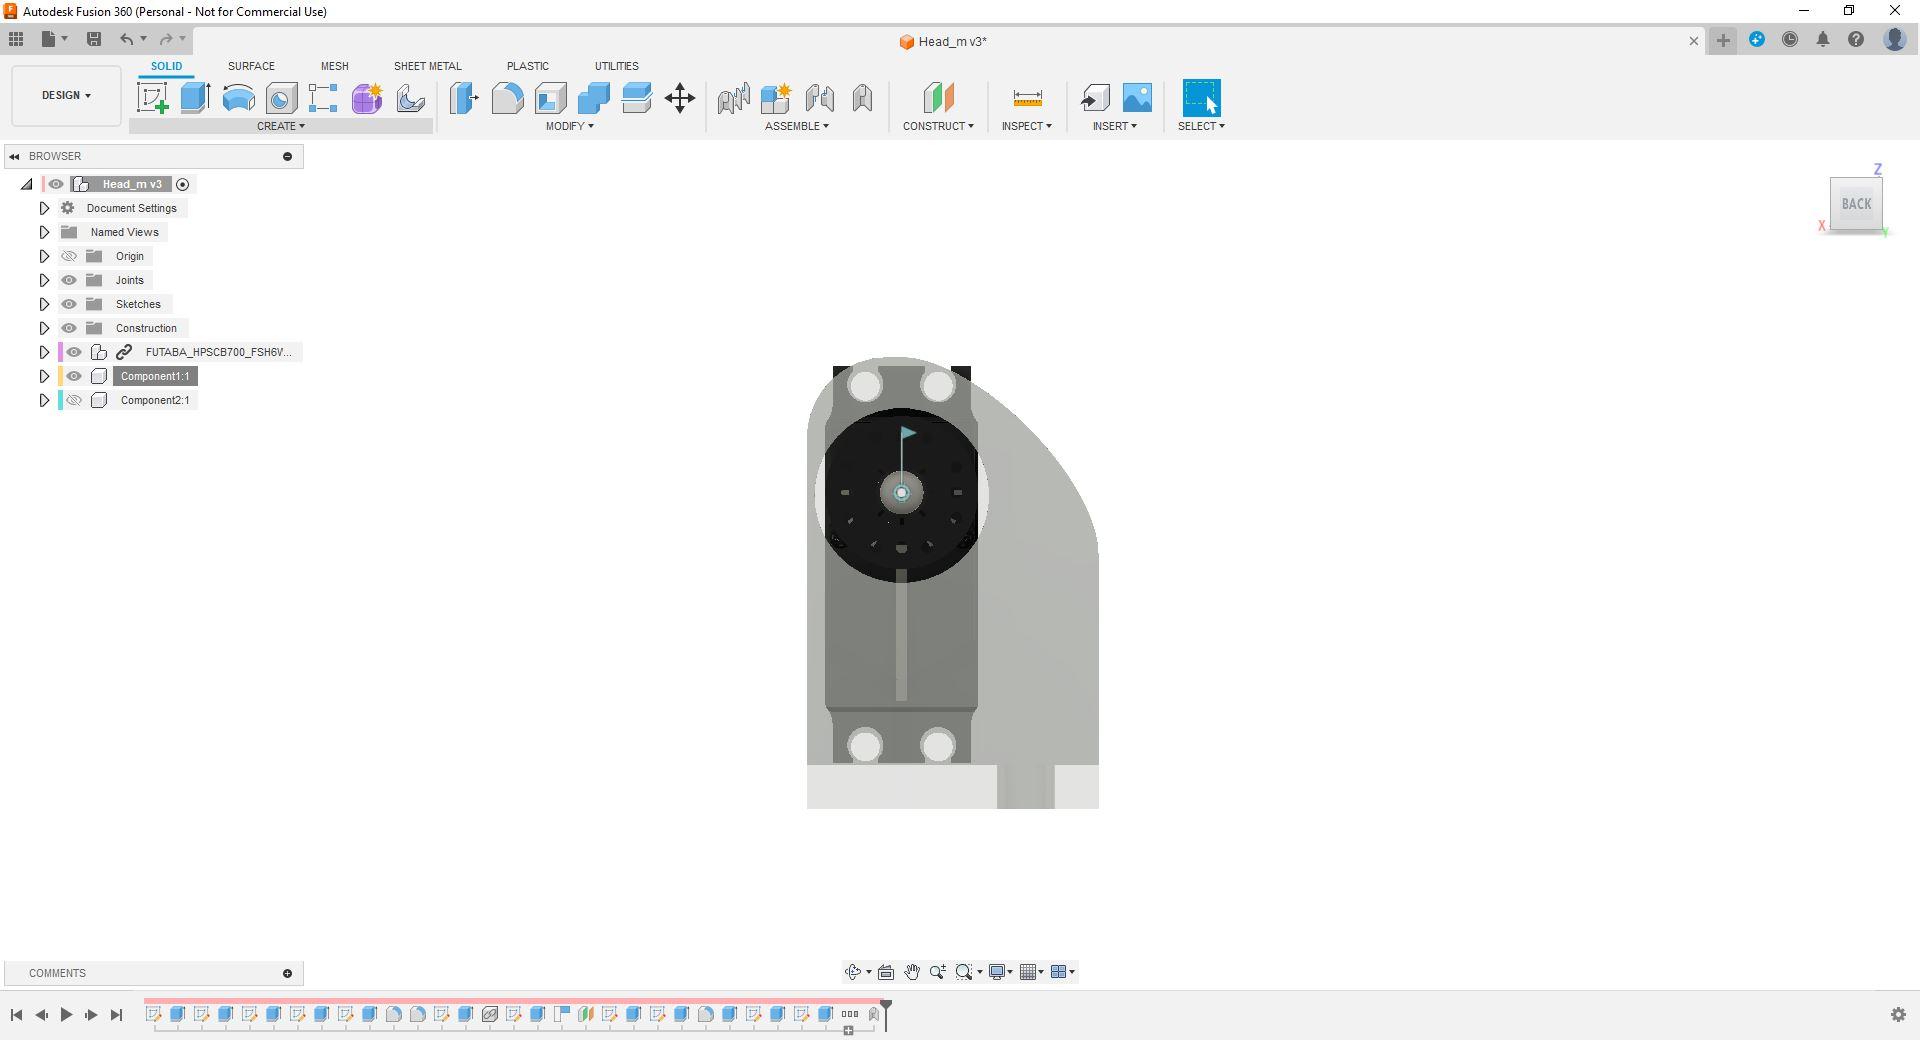Image resolution: width=1920 pixels, height=1040 pixels.
Task: Click the BACK face of ViewCube
Action: pyautogui.click(x=1856, y=204)
